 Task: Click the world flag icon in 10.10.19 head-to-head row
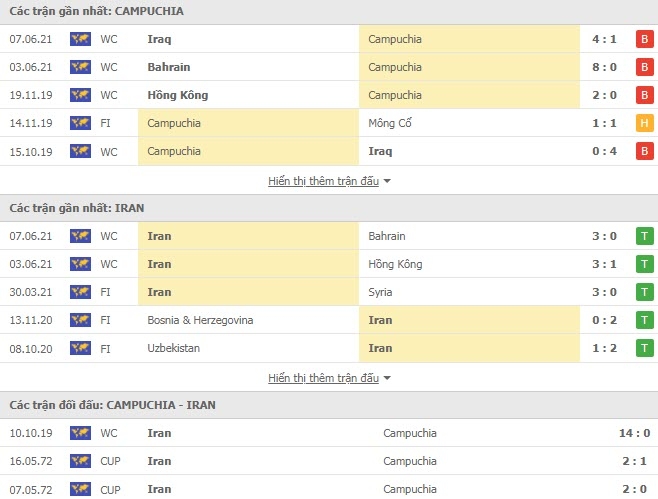[80, 433]
